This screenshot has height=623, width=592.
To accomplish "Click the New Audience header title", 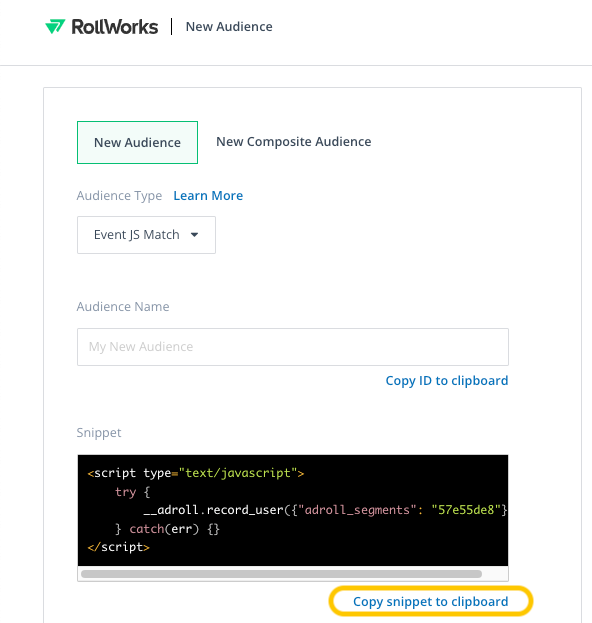I will tap(229, 27).
